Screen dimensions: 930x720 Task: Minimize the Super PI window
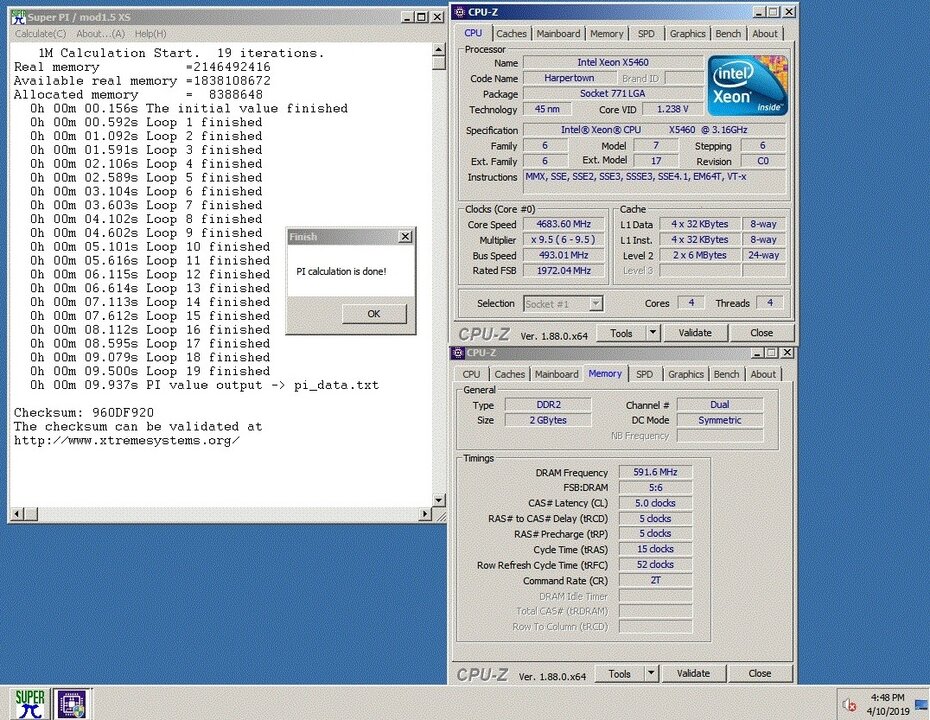tap(407, 17)
